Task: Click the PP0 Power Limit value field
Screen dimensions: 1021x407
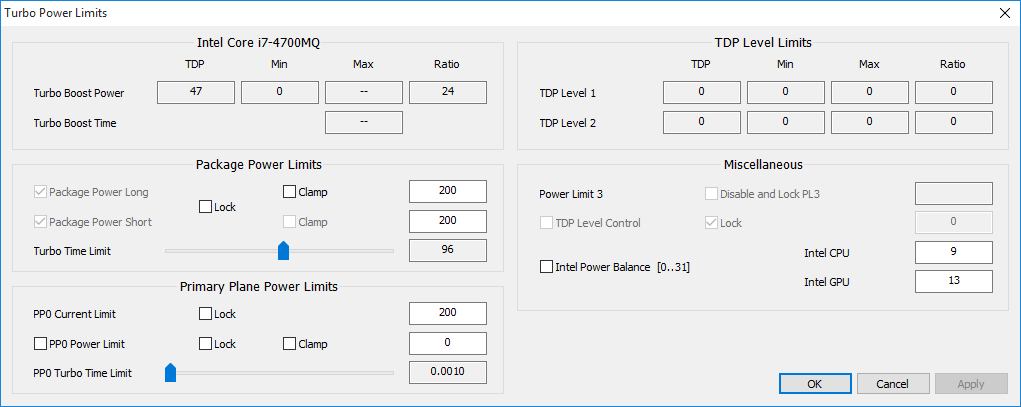Action: tap(448, 343)
